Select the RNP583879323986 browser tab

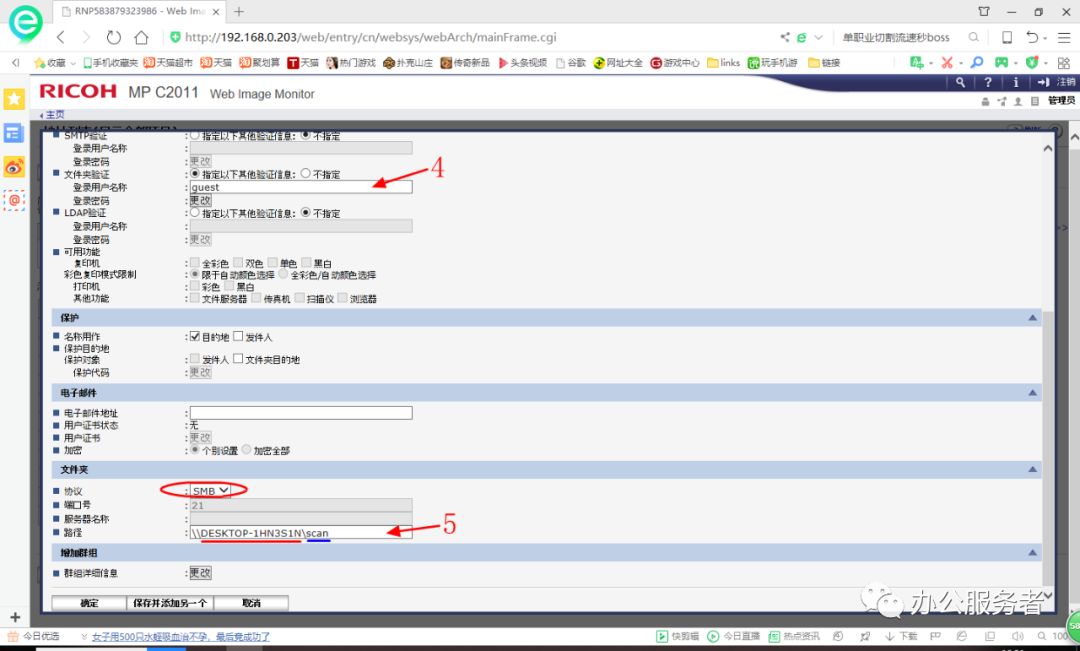click(x=138, y=12)
